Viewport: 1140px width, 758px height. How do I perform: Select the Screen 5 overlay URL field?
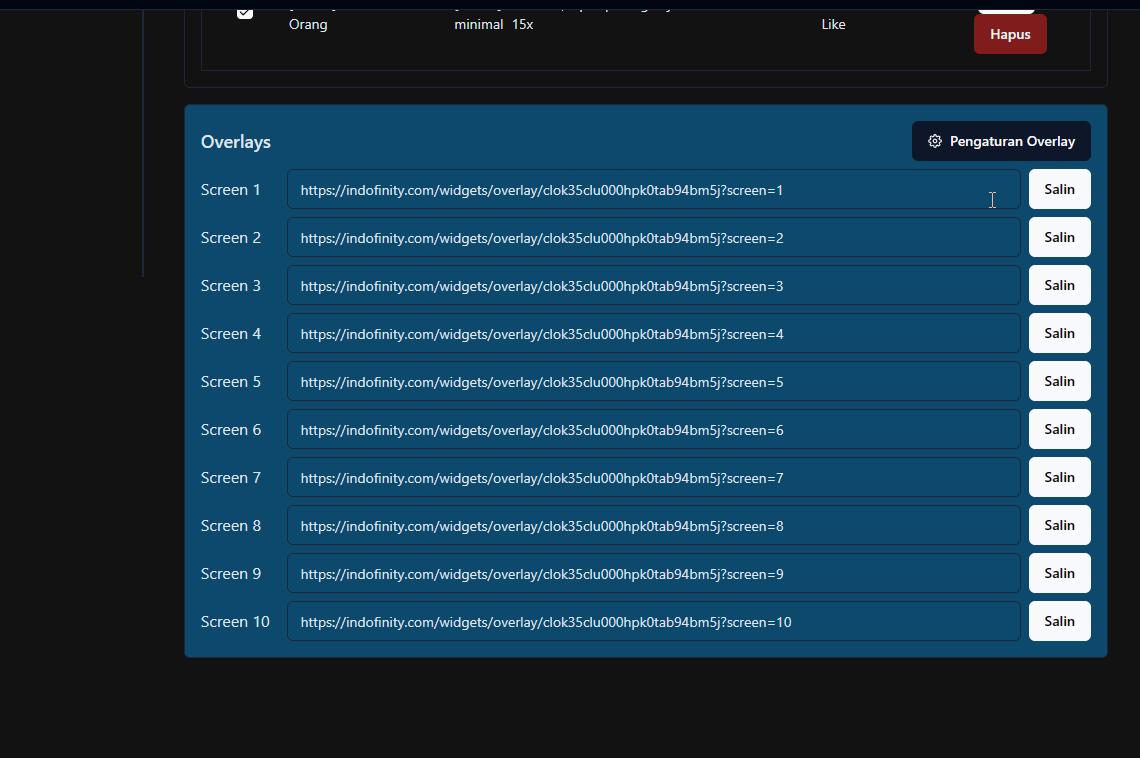(x=653, y=381)
